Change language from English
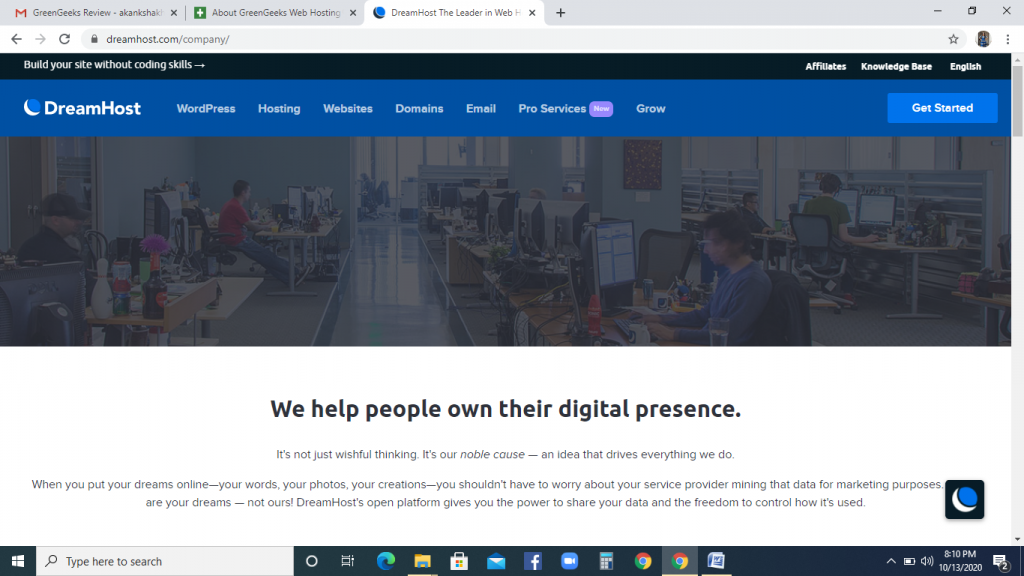 965,67
